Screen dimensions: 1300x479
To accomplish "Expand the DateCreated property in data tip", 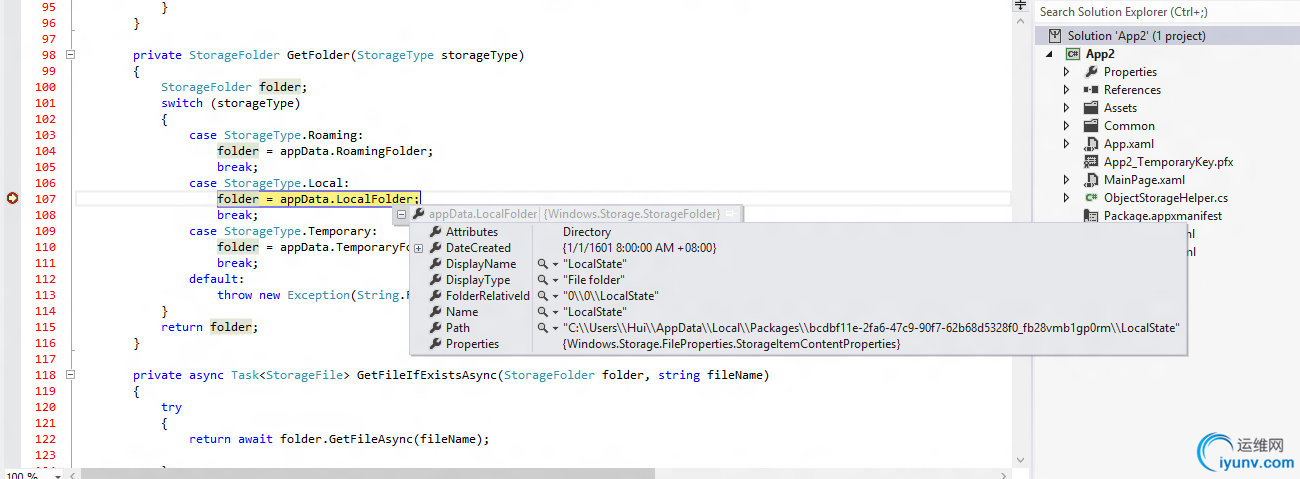I will [419, 248].
